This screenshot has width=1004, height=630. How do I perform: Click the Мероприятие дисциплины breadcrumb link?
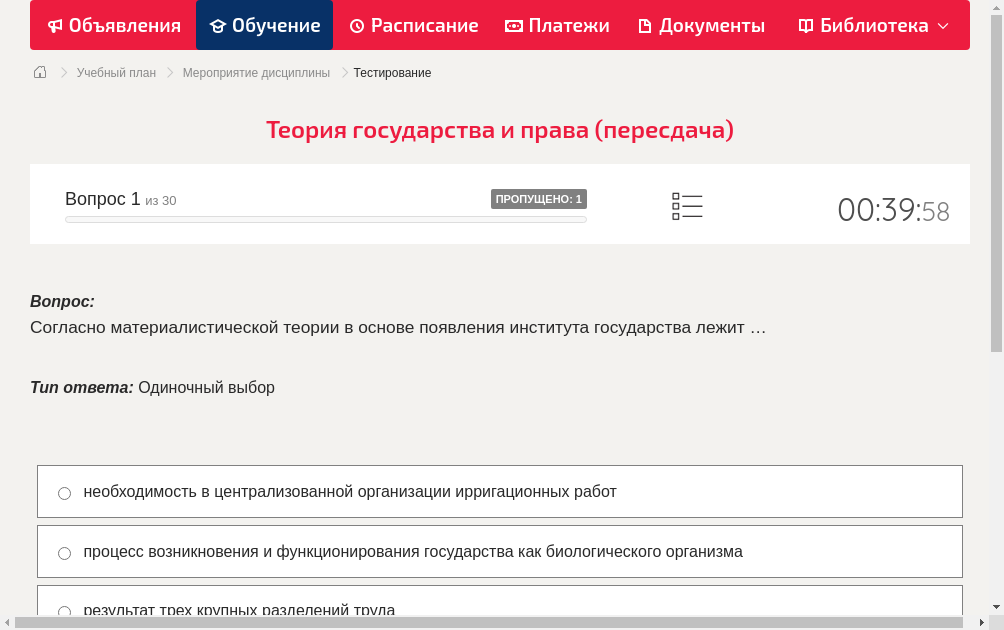pyautogui.click(x=256, y=72)
